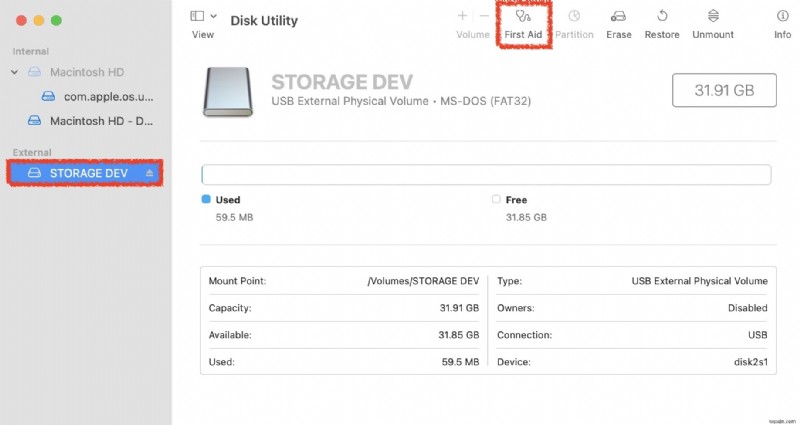Click the Available value 31.85 GB in table
The height and width of the screenshot is (425, 800).
pos(459,335)
